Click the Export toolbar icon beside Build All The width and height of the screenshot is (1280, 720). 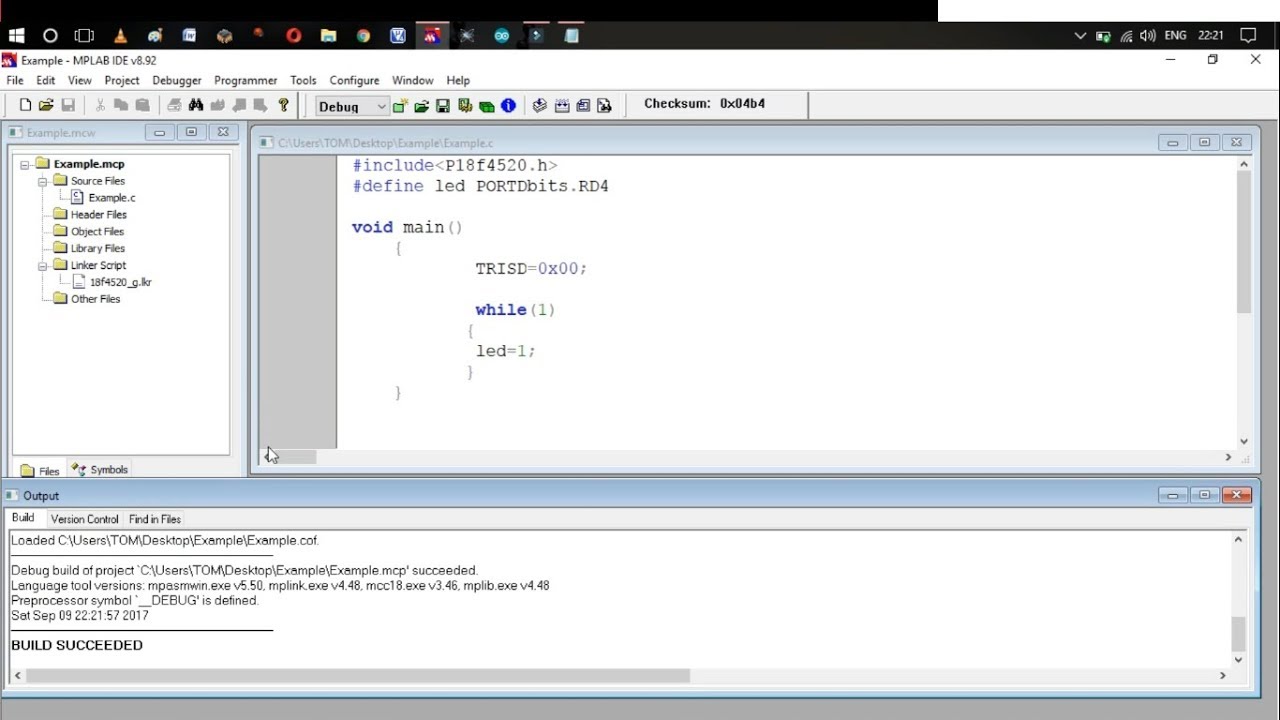coord(583,105)
